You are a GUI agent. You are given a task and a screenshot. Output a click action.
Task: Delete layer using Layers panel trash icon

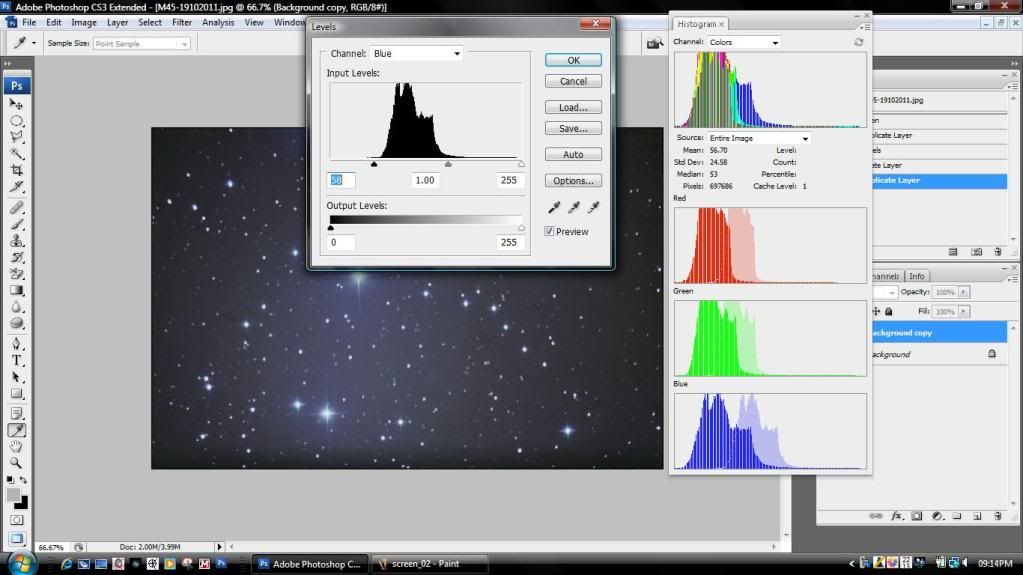click(997, 516)
